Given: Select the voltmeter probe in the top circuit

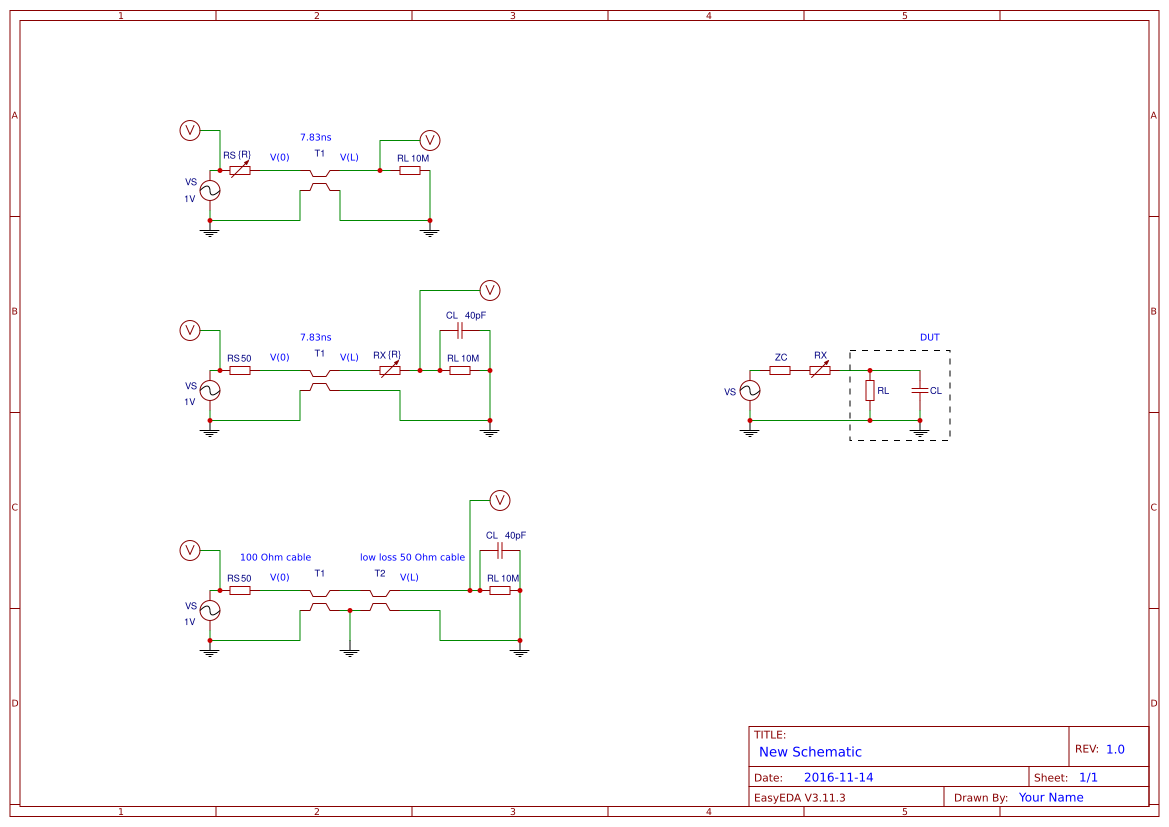Looking at the screenshot, I should [188, 130].
